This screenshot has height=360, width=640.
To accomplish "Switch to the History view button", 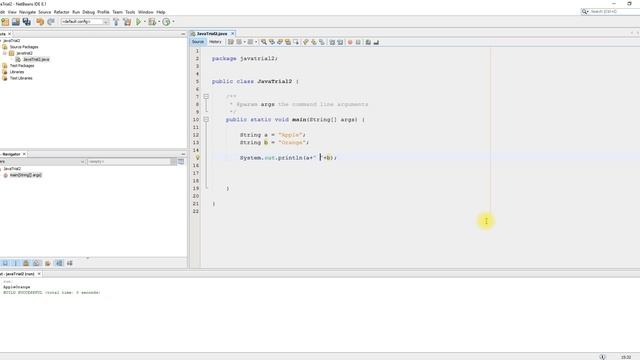I will pos(215,42).
